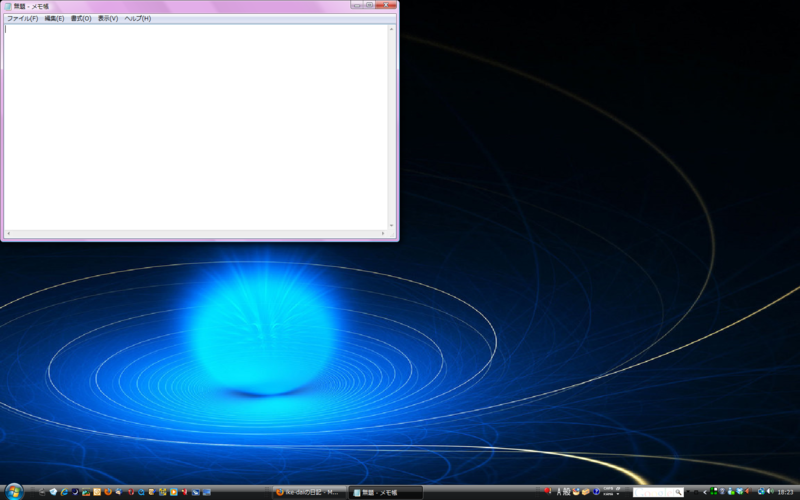Viewport: 800px width, 500px height.
Task: Expand hidden tray icons with the chevron
Action: point(705,492)
